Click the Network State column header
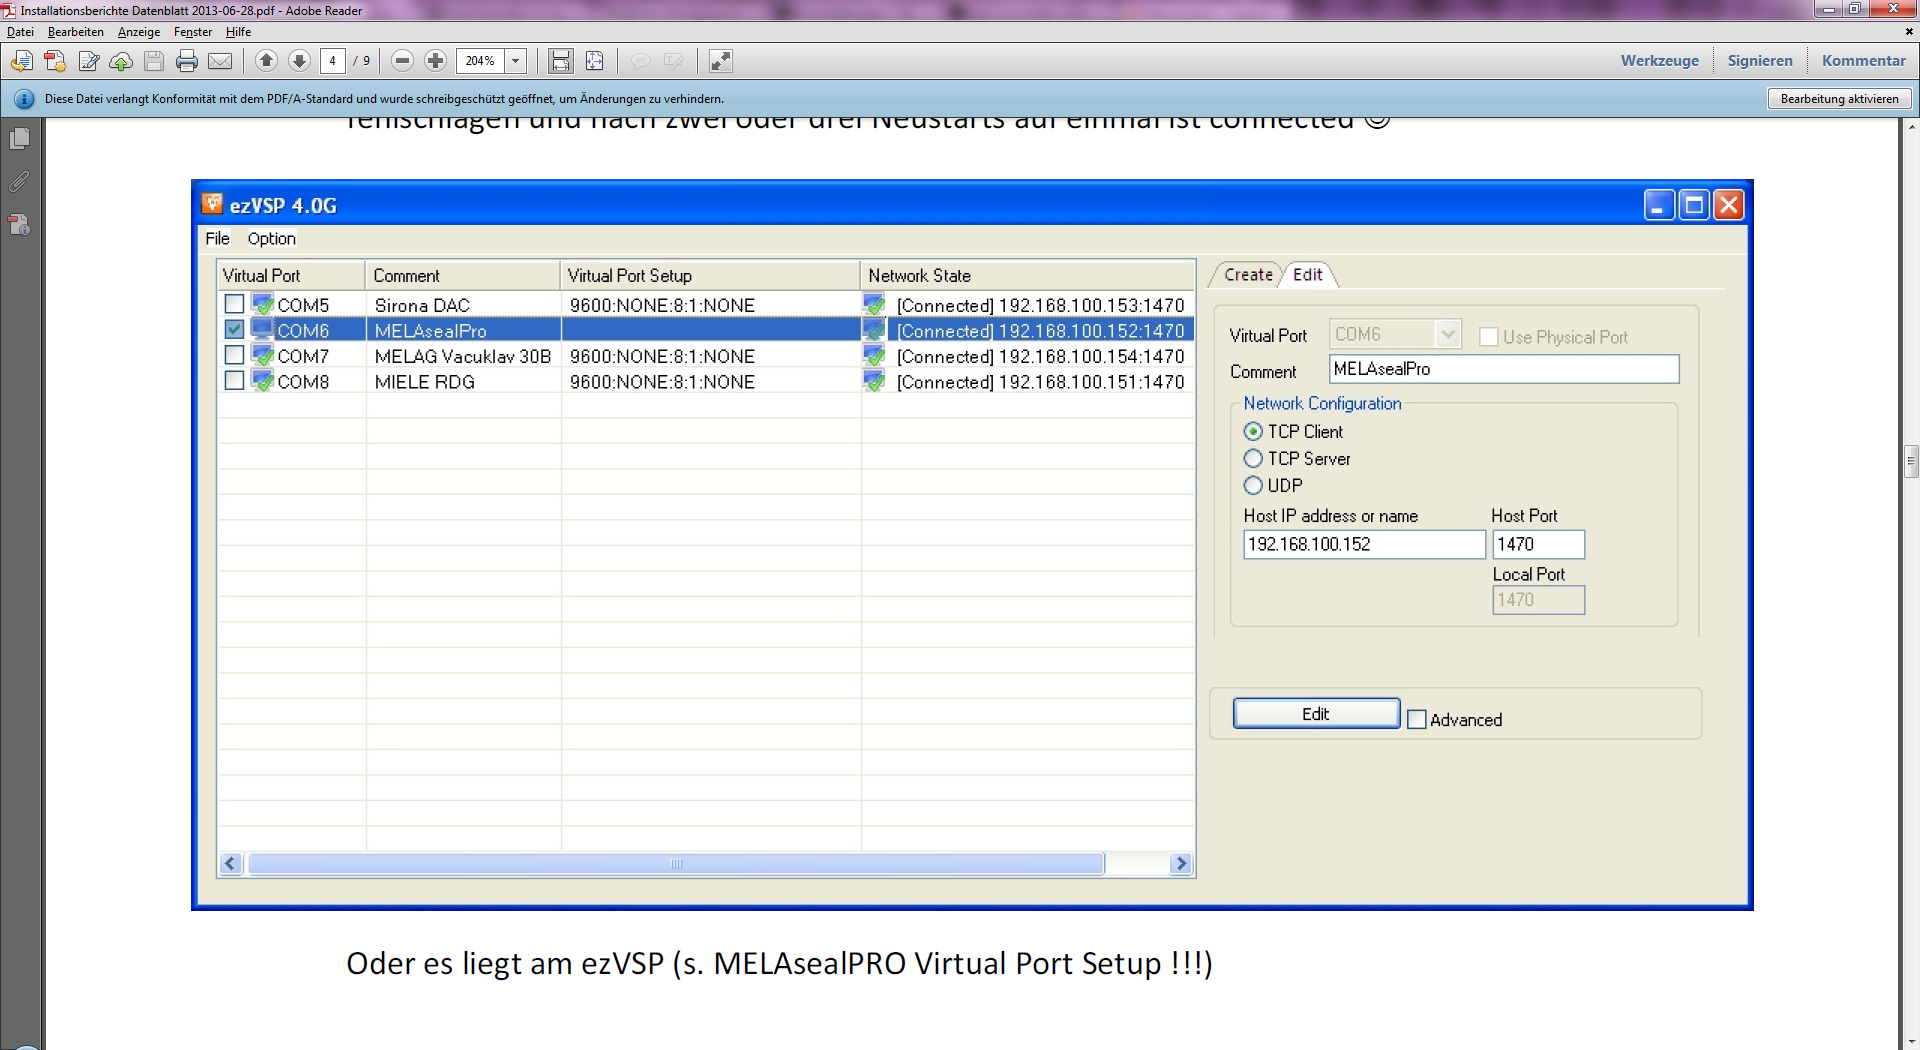This screenshot has width=1920, height=1050. [1028, 275]
